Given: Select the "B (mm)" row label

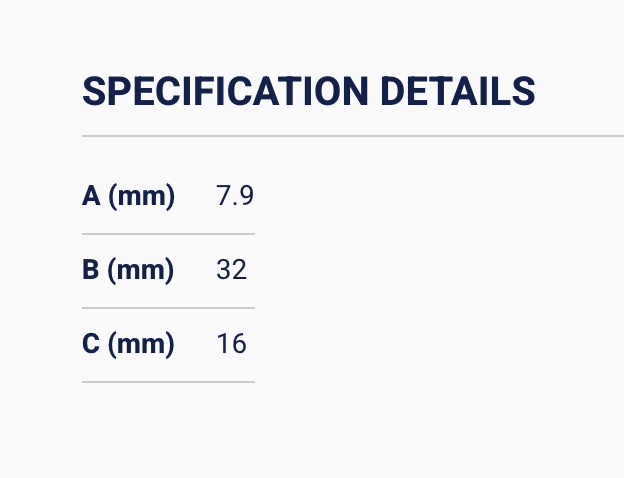Looking at the screenshot, I should pyautogui.click(x=128, y=270).
